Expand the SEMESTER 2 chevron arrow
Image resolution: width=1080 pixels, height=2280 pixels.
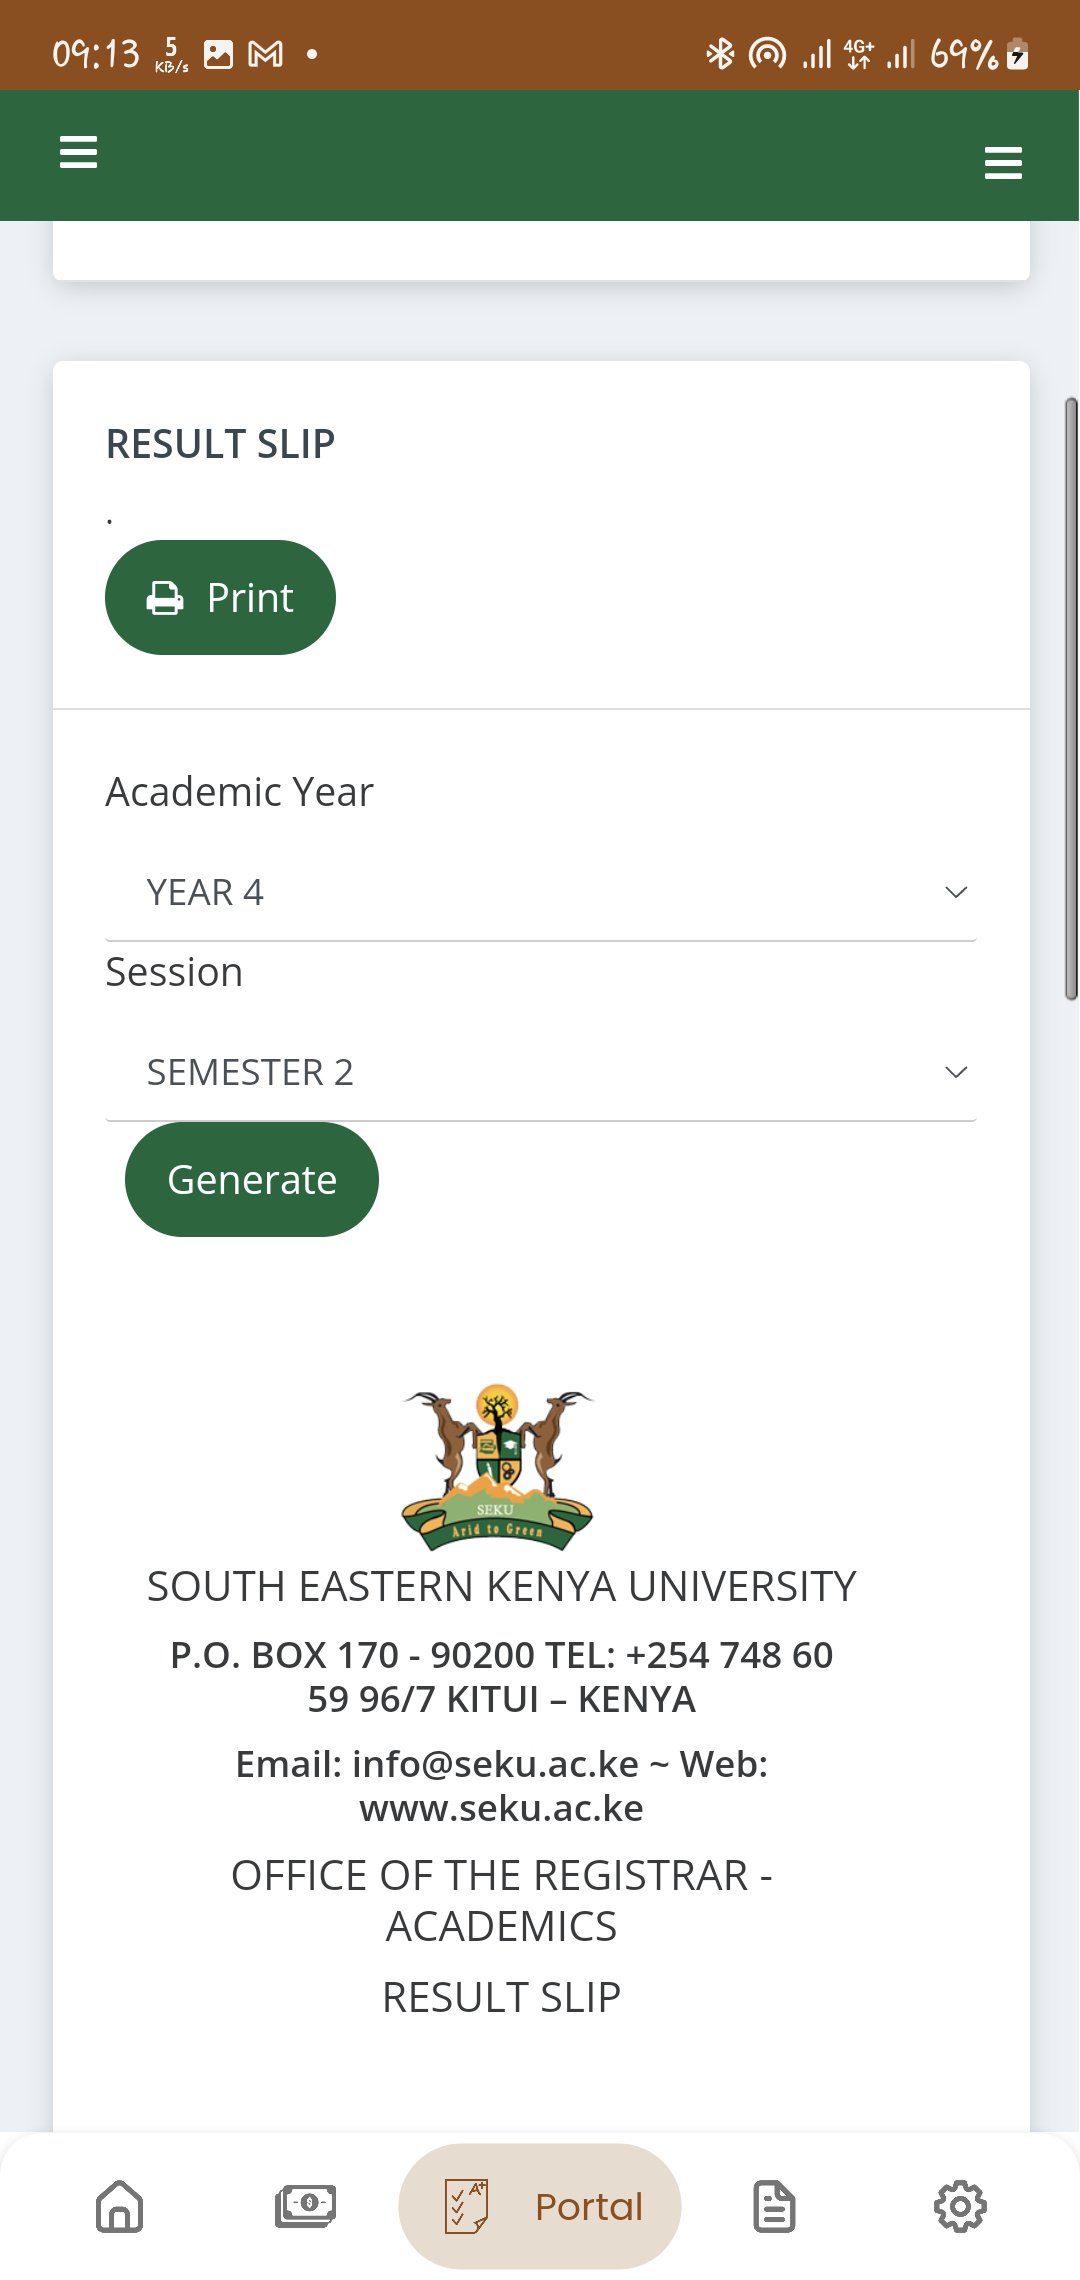coord(956,1072)
